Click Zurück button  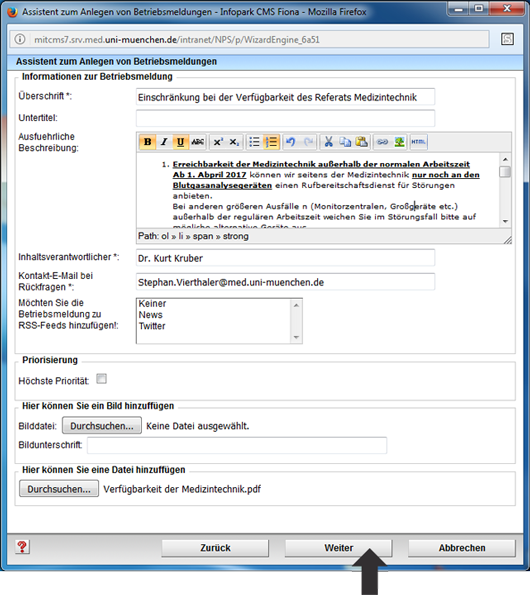point(215,548)
